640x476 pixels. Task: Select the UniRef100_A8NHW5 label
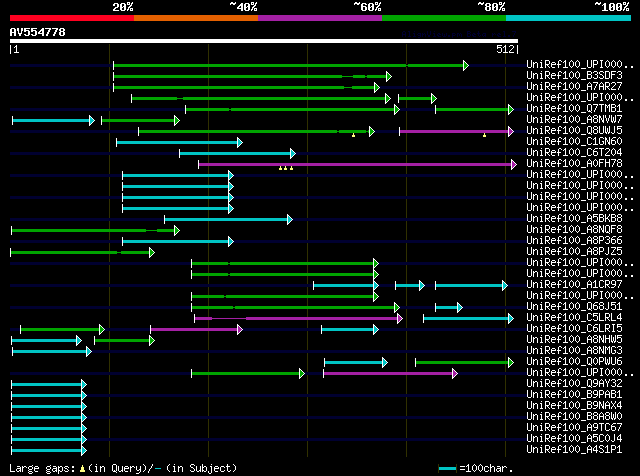pyautogui.click(x=574, y=340)
